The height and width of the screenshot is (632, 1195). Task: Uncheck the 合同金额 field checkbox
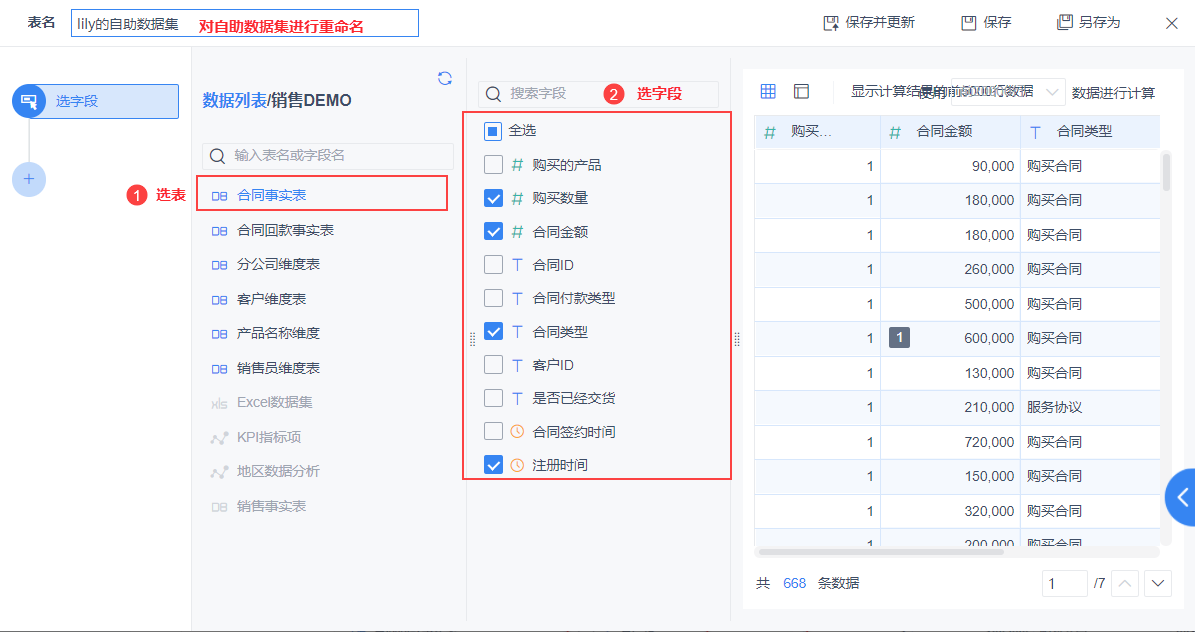[x=493, y=232]
